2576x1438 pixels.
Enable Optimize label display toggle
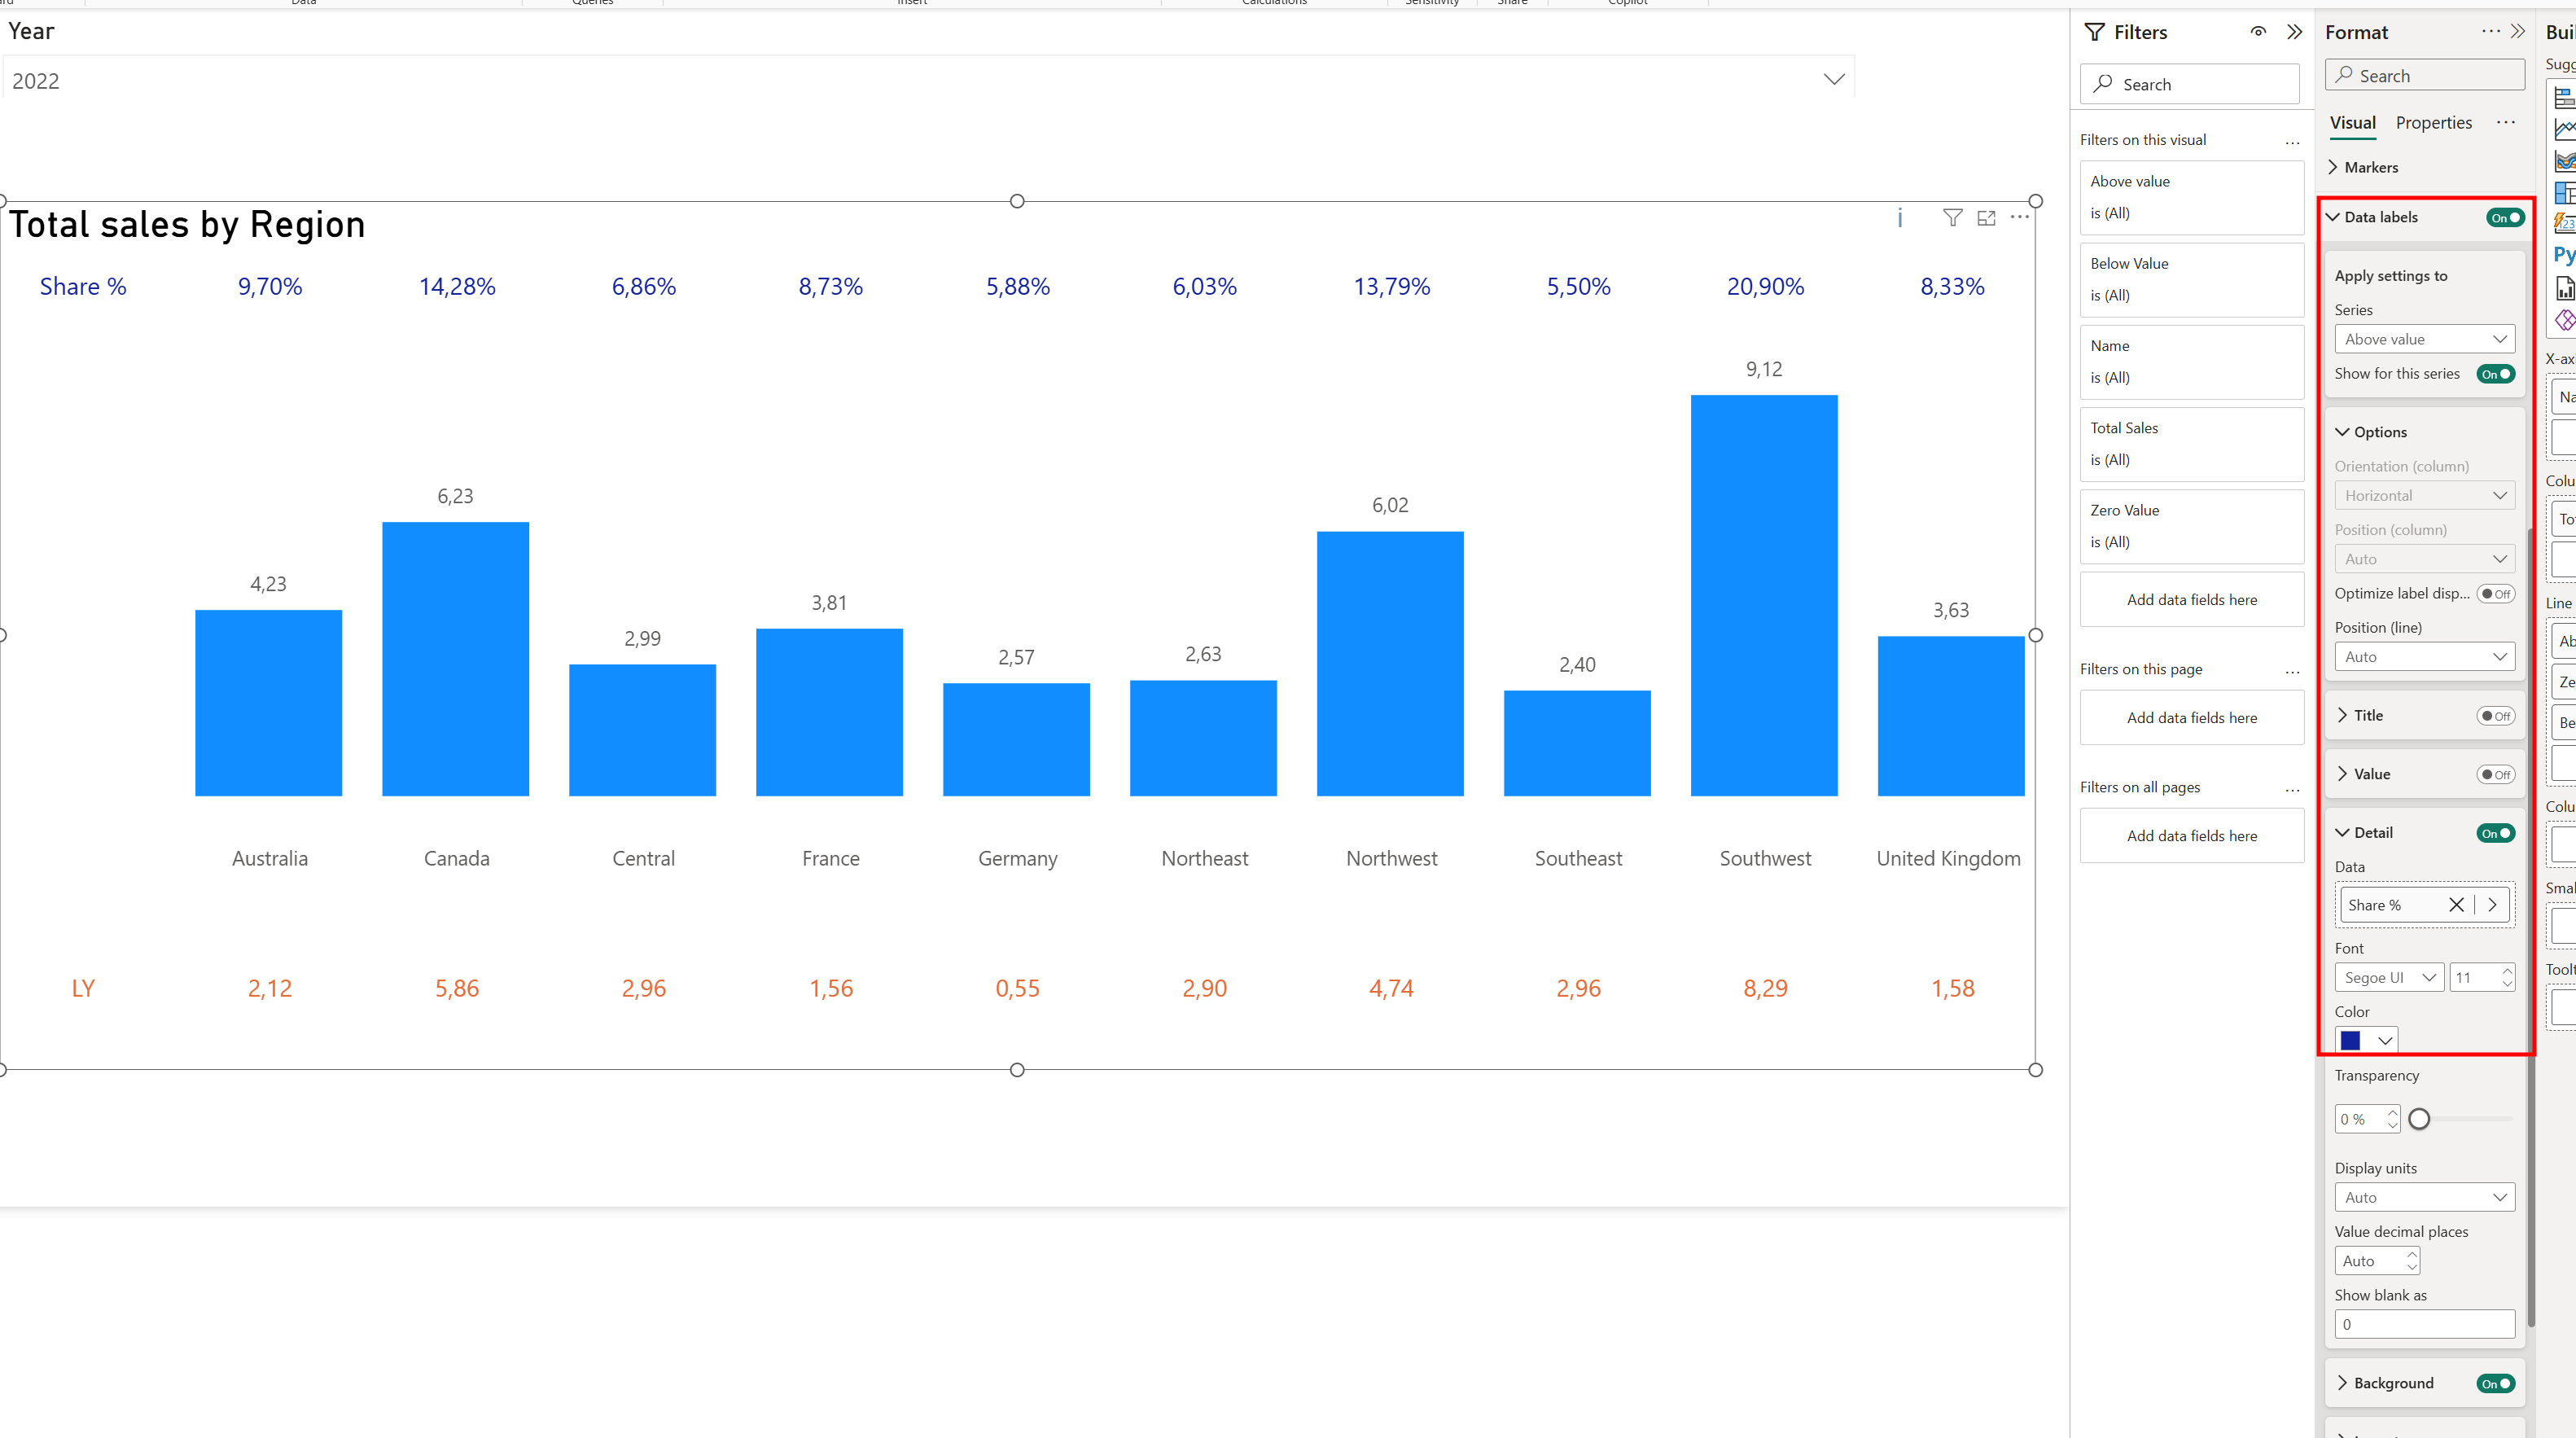pyautogui.click(x=2496, y=594)
